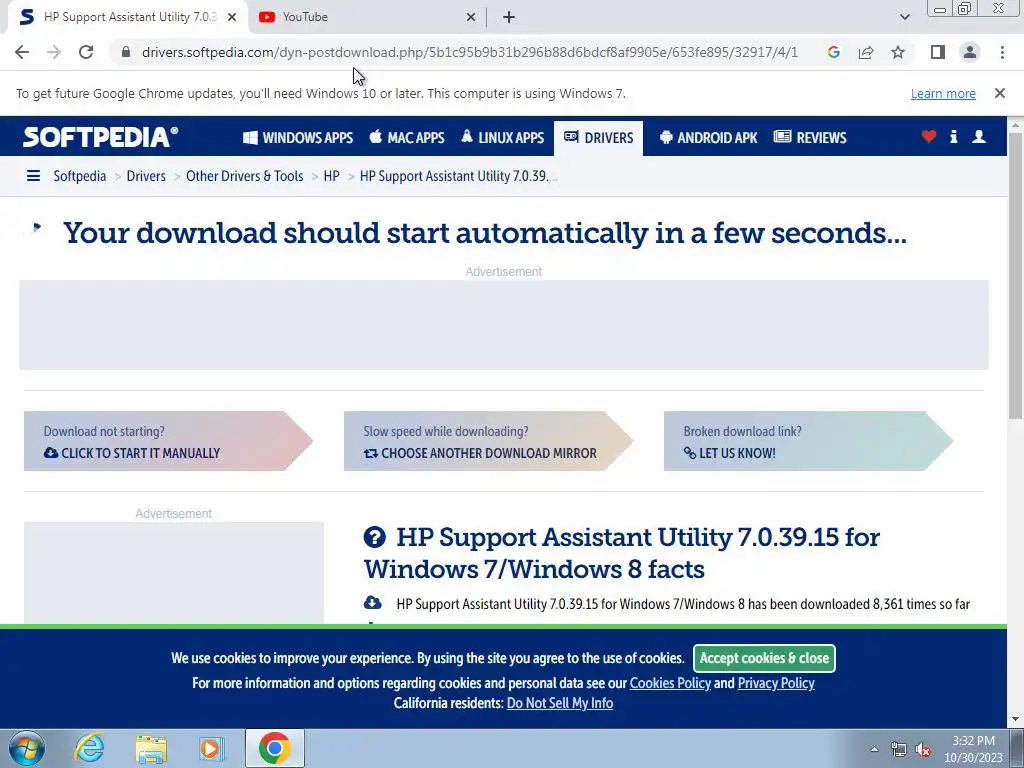
Task: Dismiss the Chrome update notification bar
Action: [x=999, y=93]
